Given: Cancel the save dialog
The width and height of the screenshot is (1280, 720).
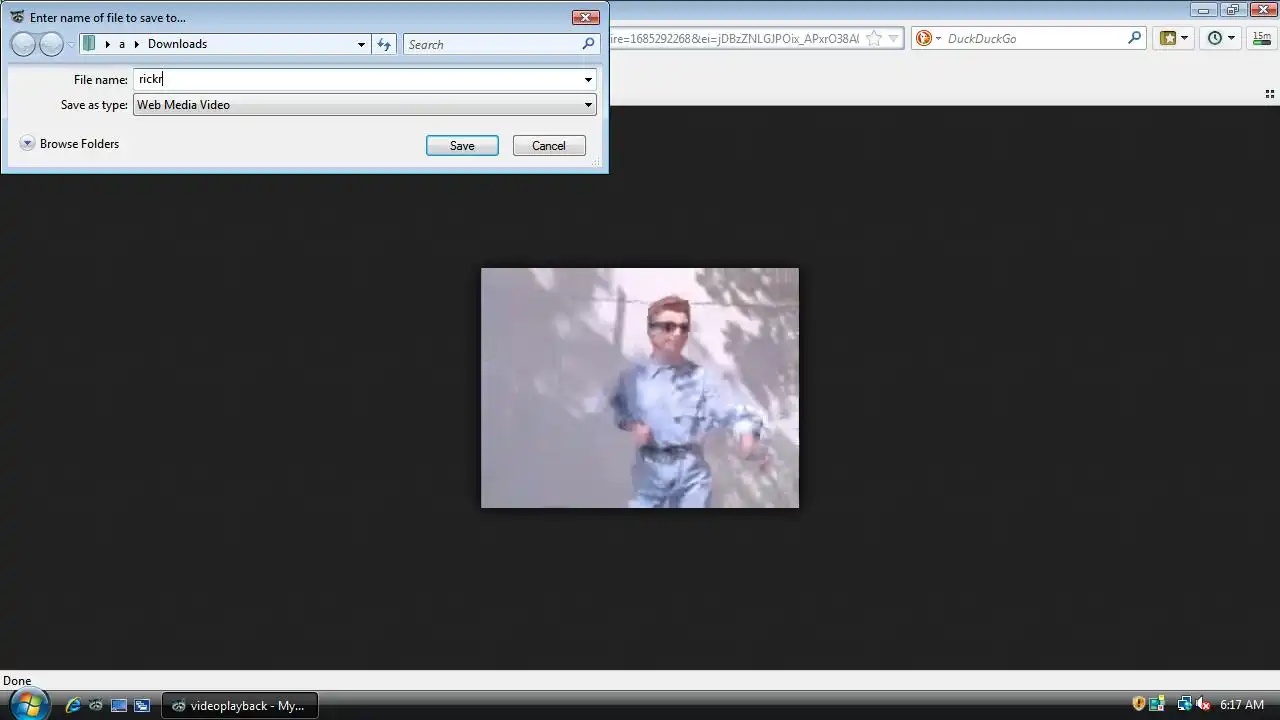Looking at the screenshot, I should tap(549, 146).
